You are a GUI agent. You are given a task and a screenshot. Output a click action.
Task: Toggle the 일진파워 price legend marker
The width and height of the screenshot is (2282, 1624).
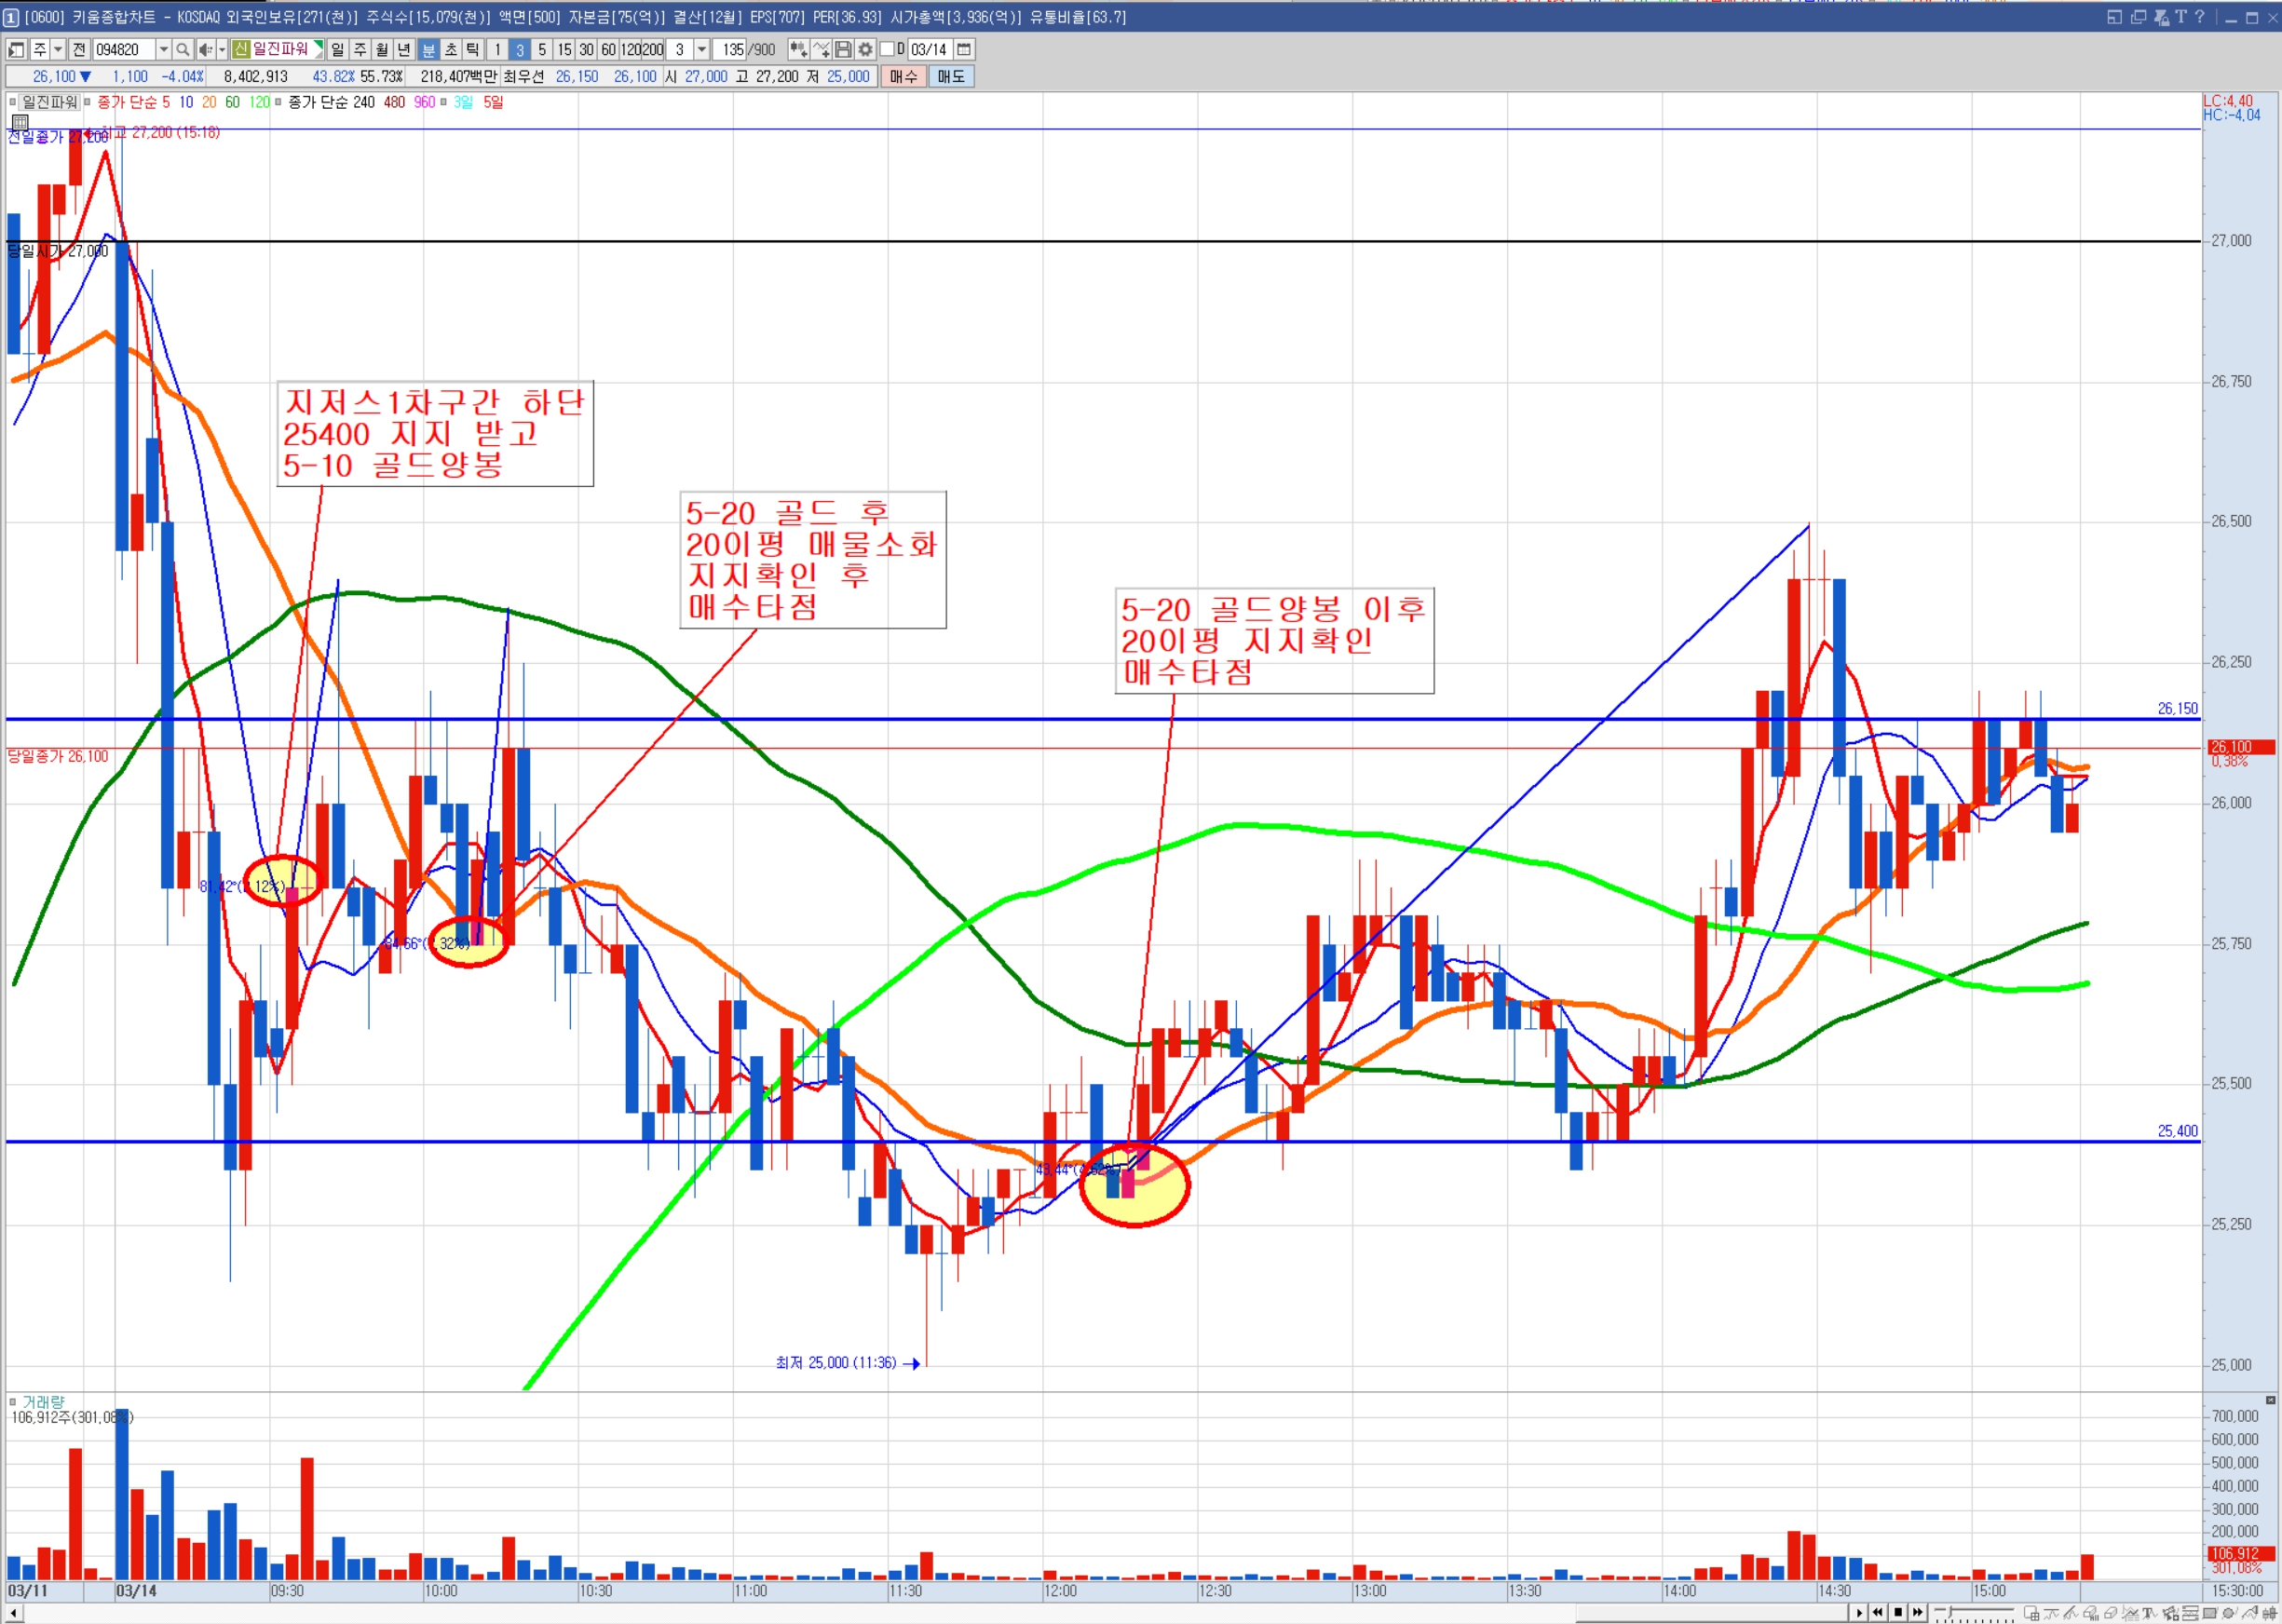tap(13, 102)
